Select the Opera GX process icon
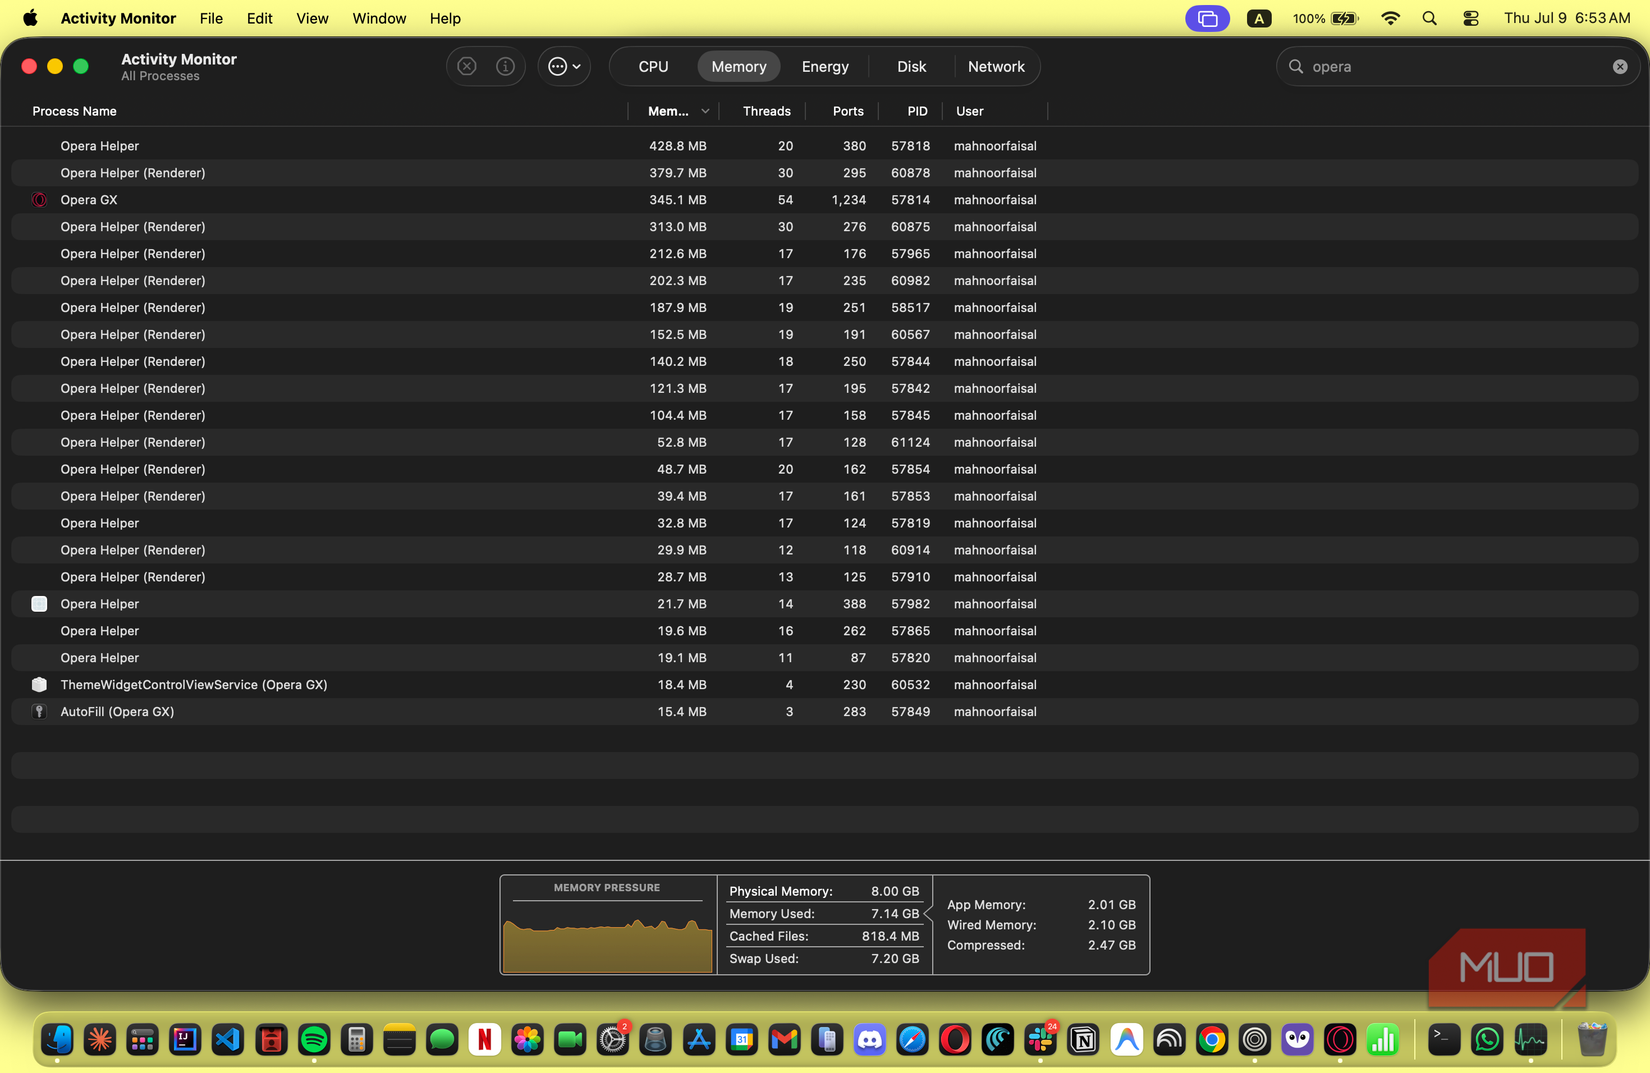Viewport: 1650px width, 1073px height. (39, 200)
